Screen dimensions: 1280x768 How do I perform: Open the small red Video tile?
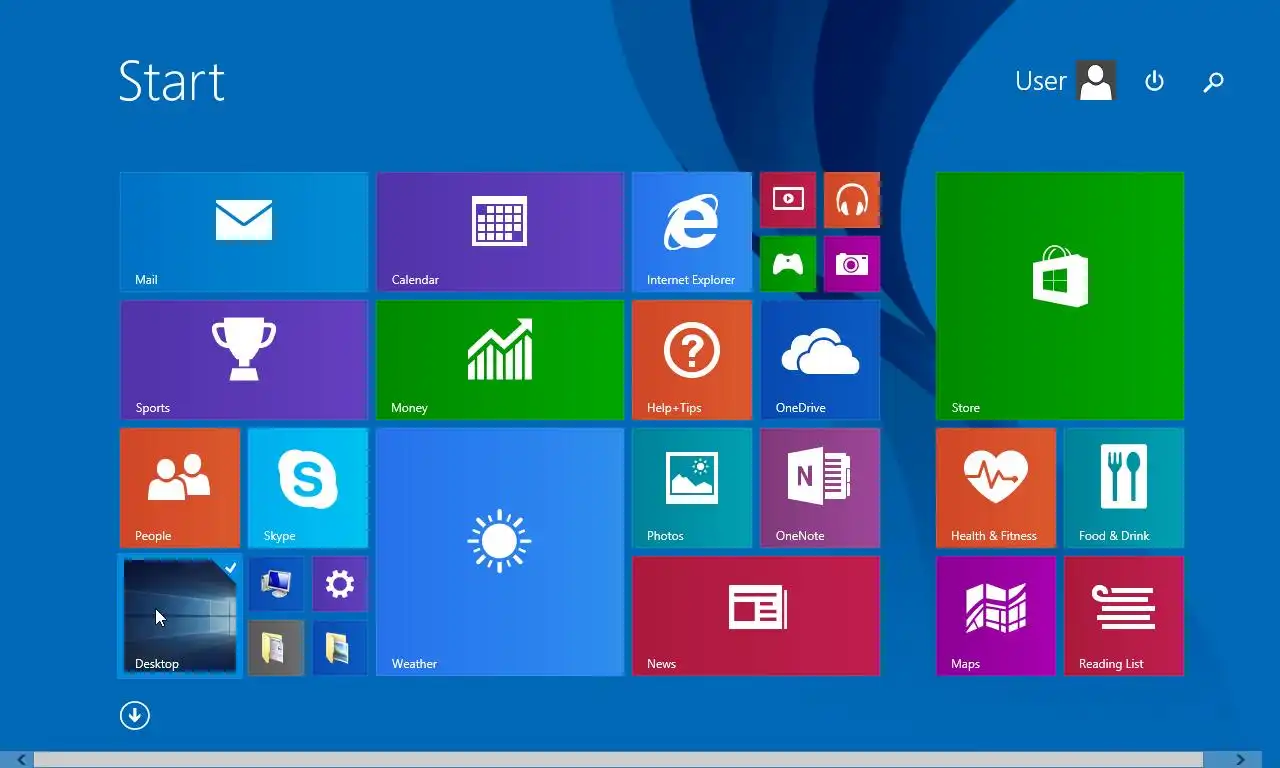click(788, 200)
